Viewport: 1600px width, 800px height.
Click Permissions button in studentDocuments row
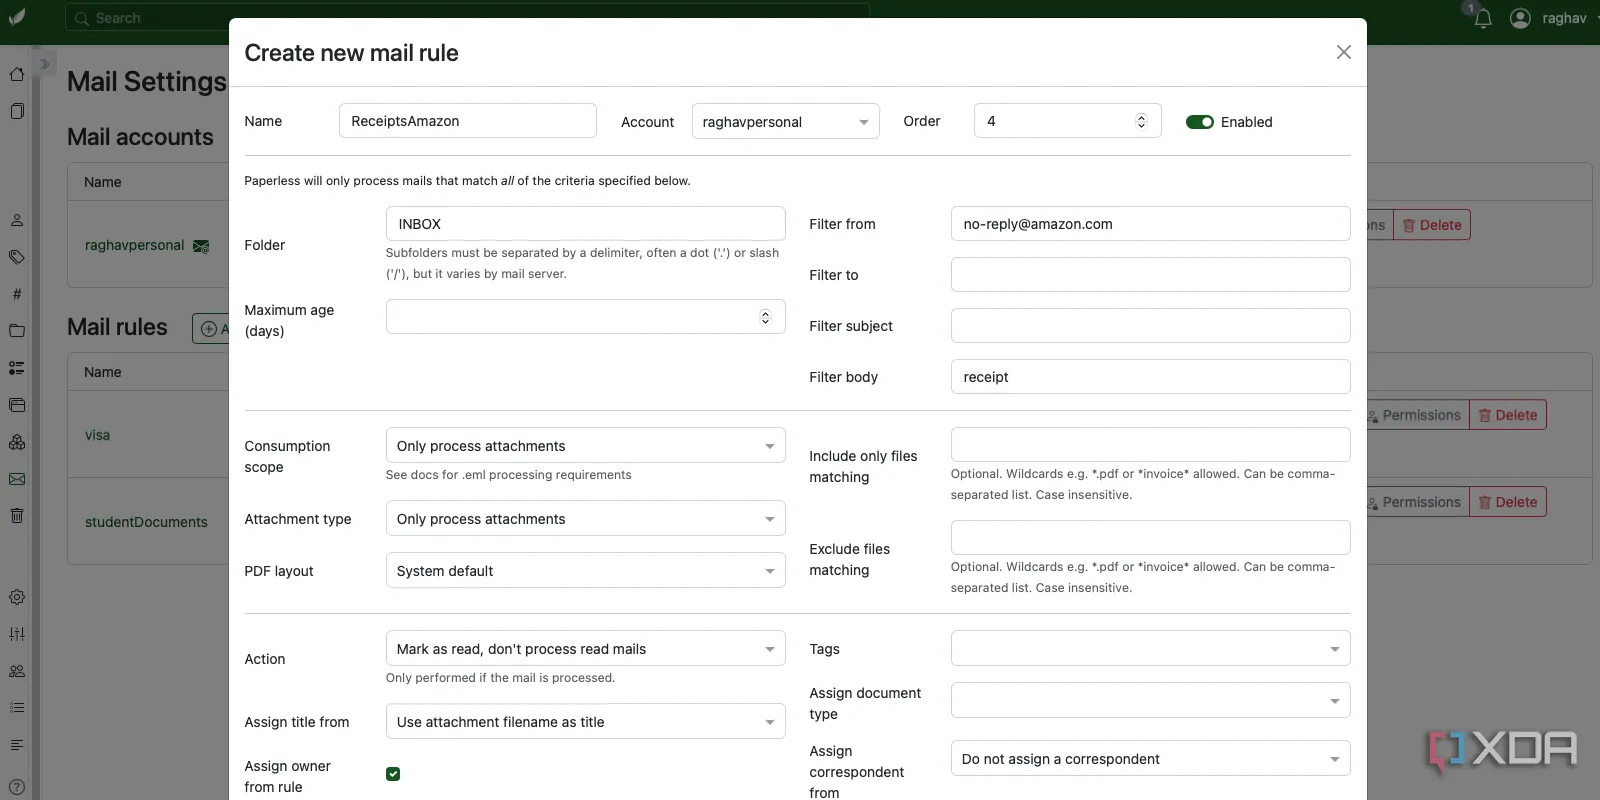[x=1417, y=502]
